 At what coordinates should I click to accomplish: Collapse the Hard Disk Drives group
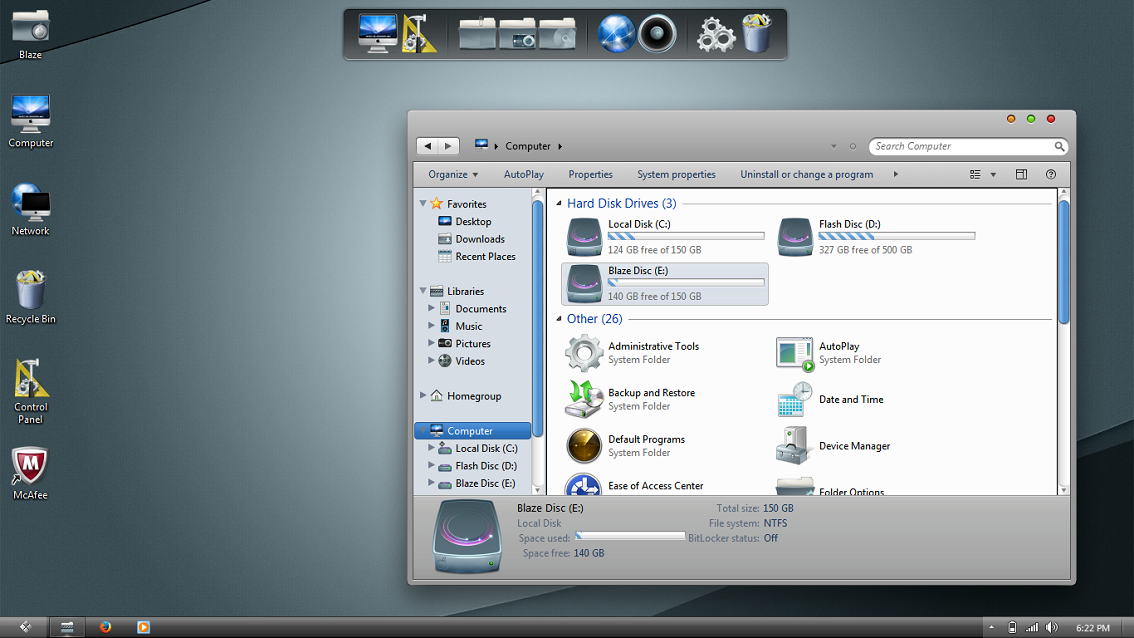point(559,204)
